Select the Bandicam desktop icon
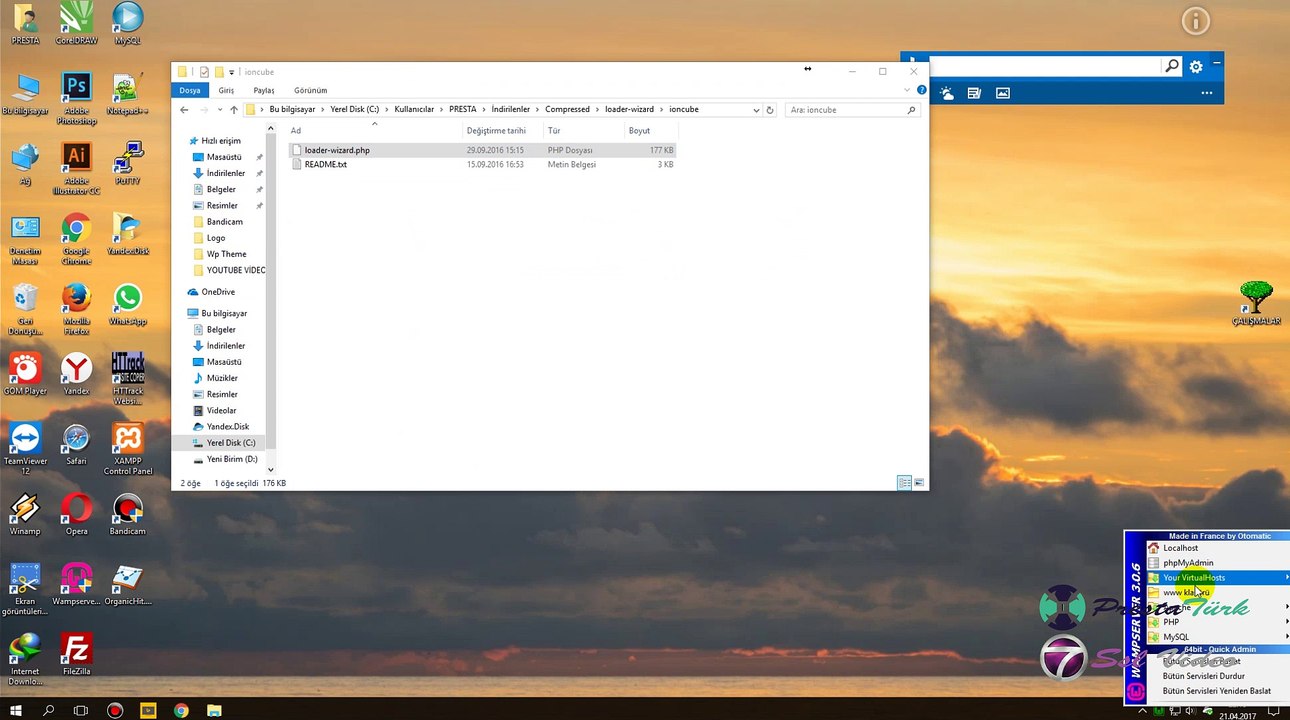This screenshot has height=720, width=1290. click(x=127, y=515)
